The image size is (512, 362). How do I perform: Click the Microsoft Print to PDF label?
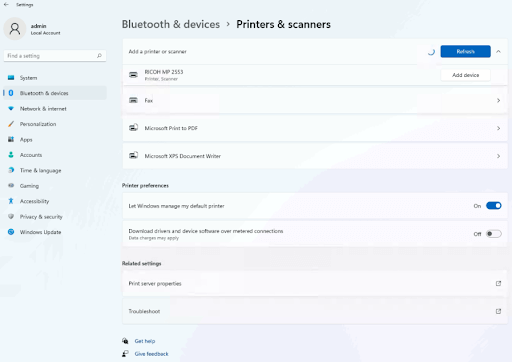171,128
